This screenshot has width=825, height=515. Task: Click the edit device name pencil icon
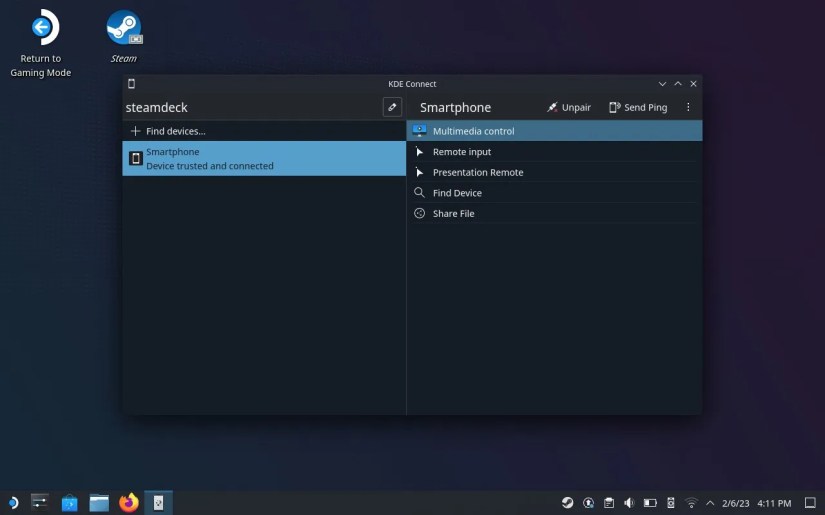(392, 107)
